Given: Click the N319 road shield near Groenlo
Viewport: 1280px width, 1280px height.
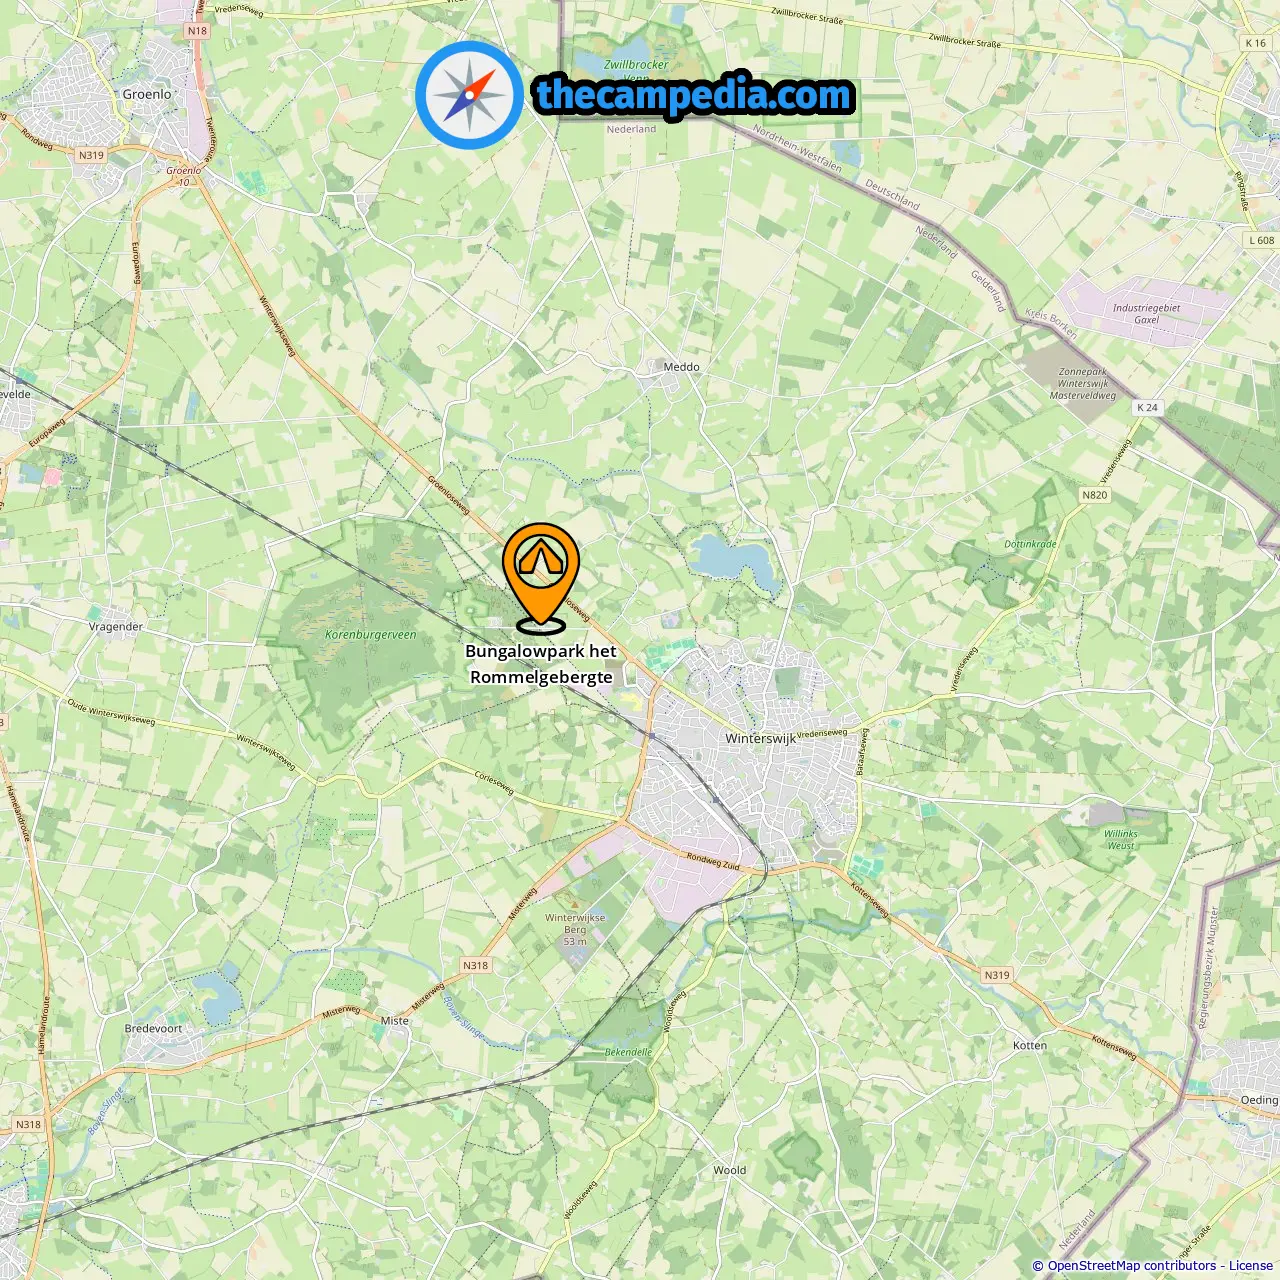Looking at the screenshot, I should [x=91, y=155].
